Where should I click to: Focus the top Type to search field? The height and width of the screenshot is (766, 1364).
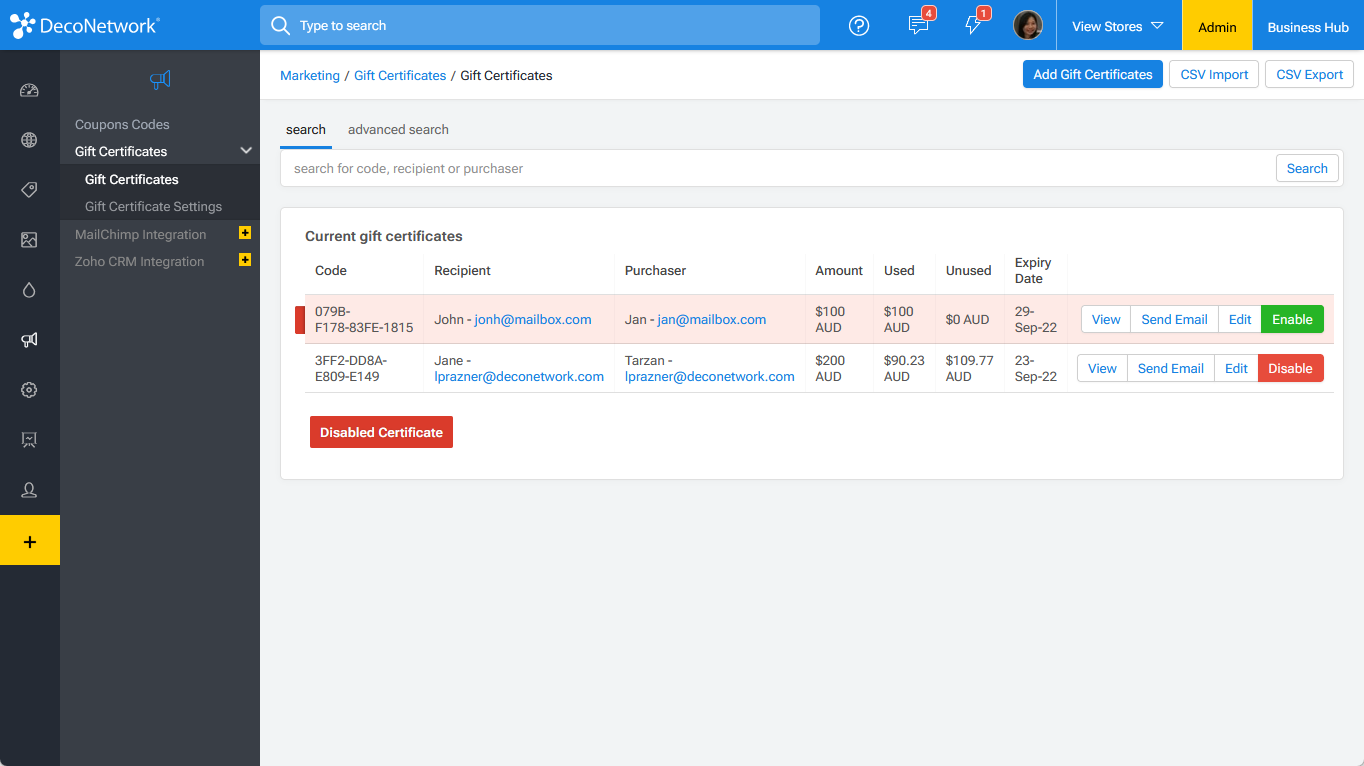coord(540,25)
